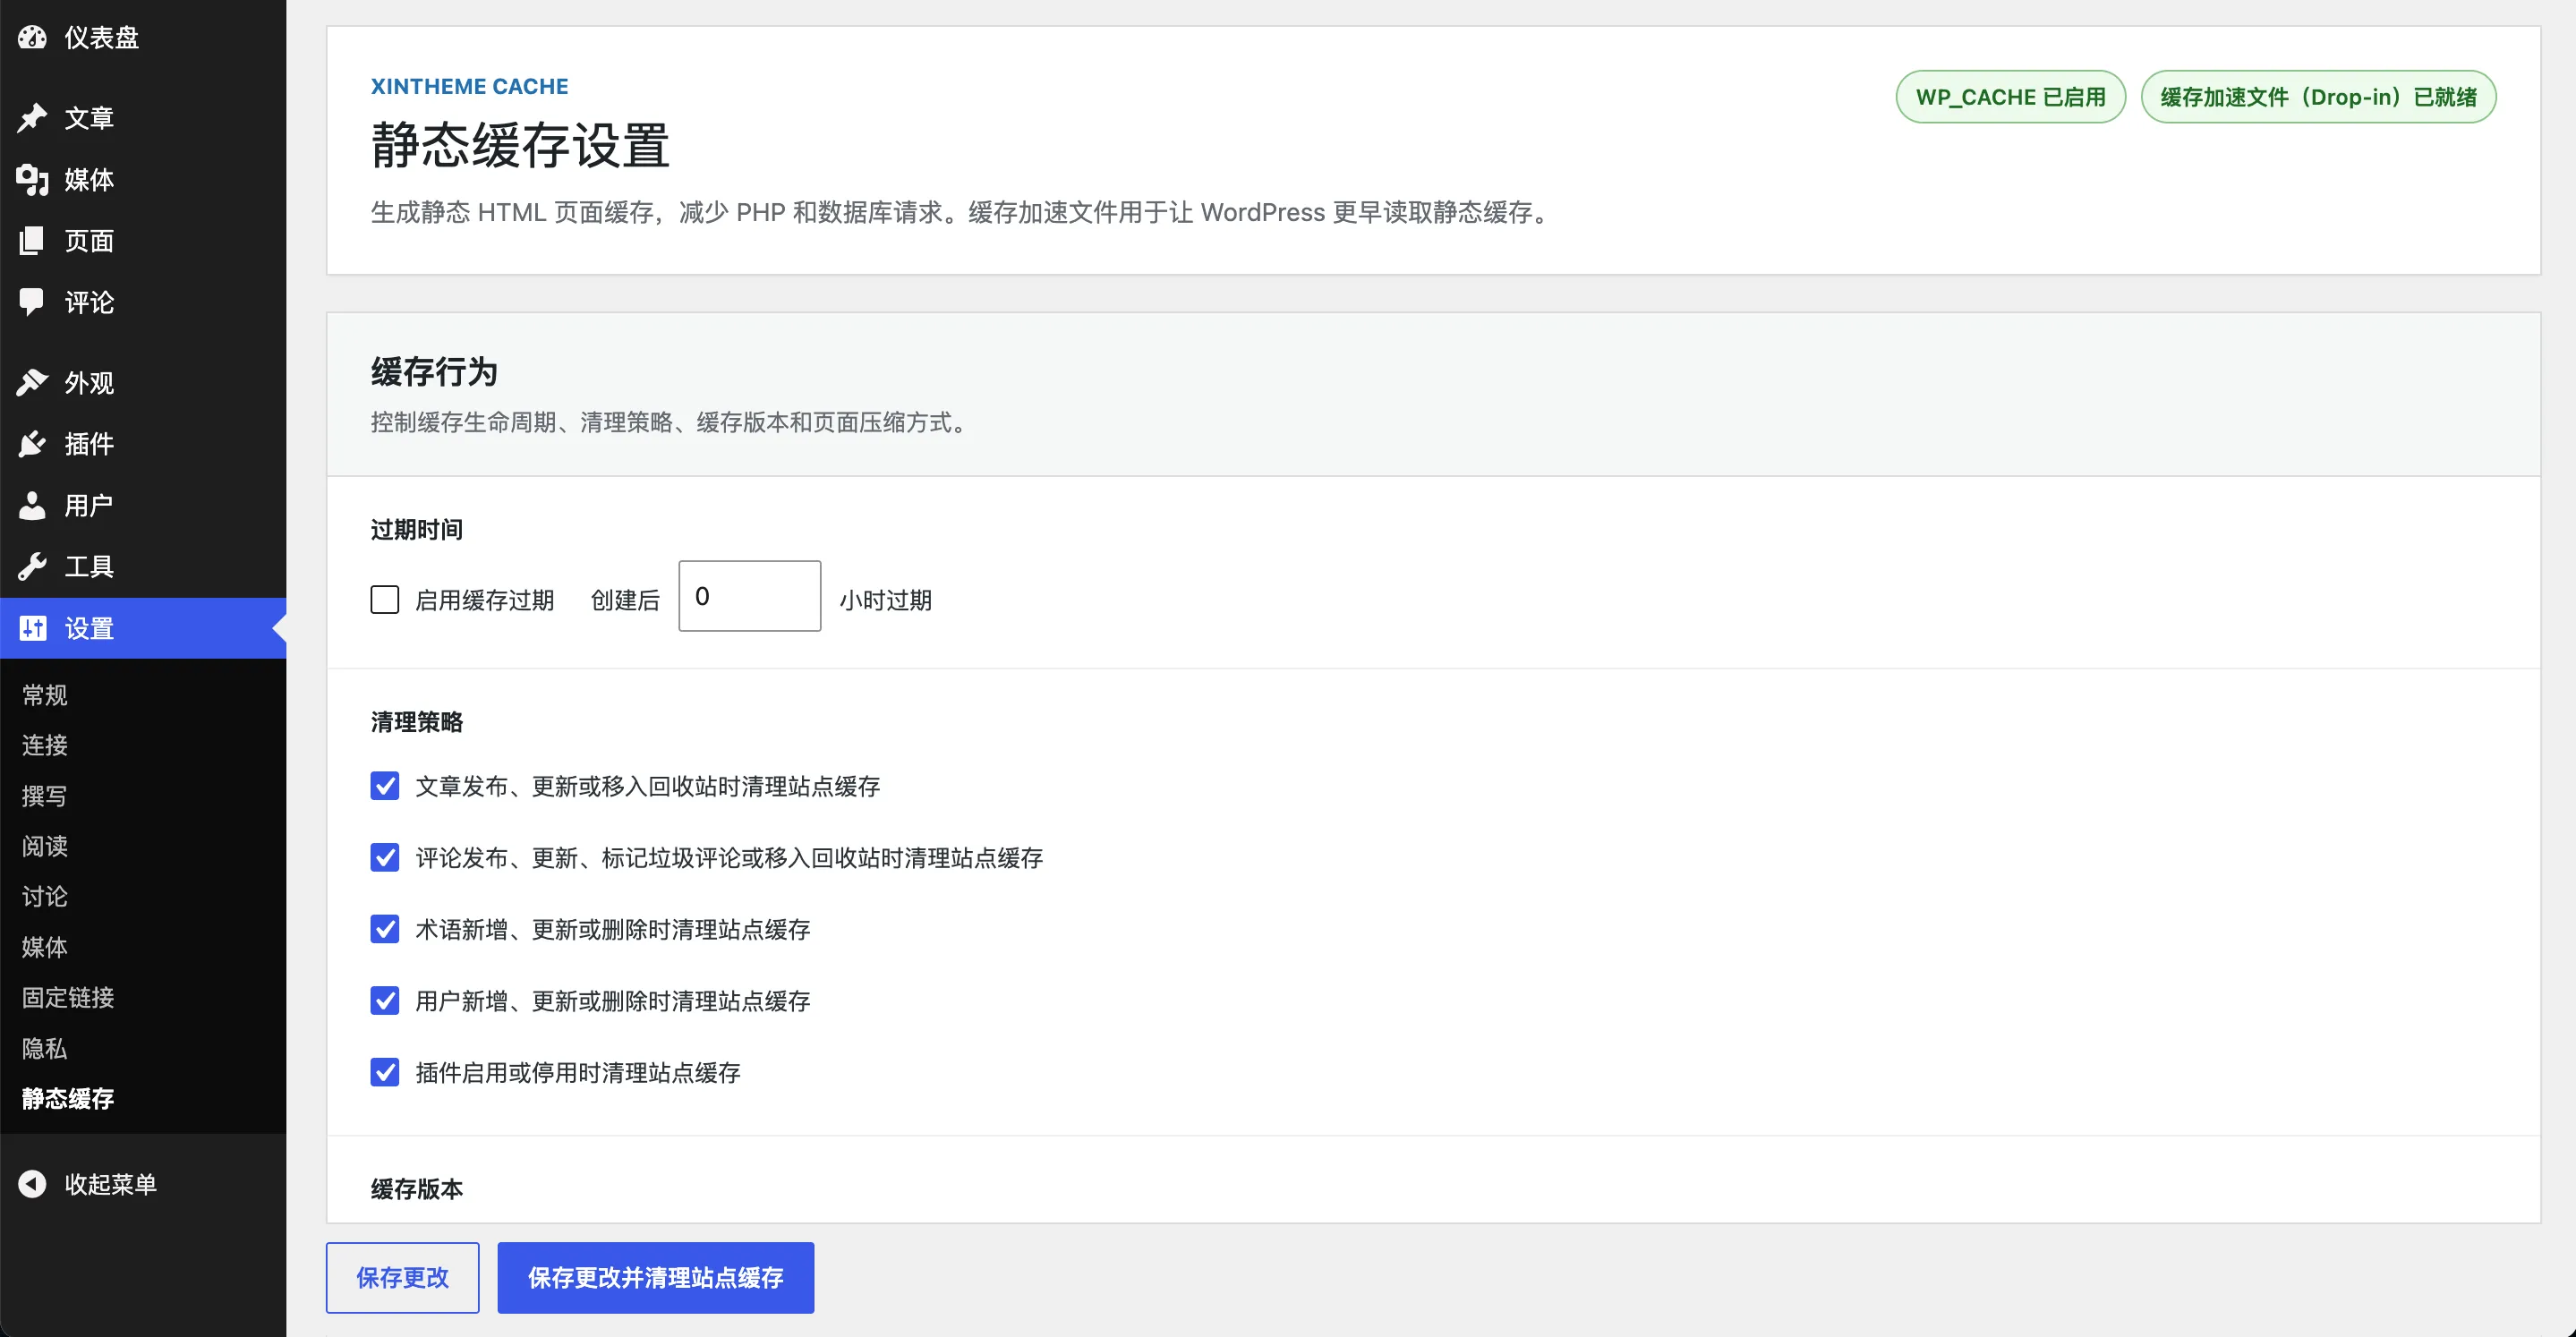Open 固定链接 settings submenu

click(68, 997)
